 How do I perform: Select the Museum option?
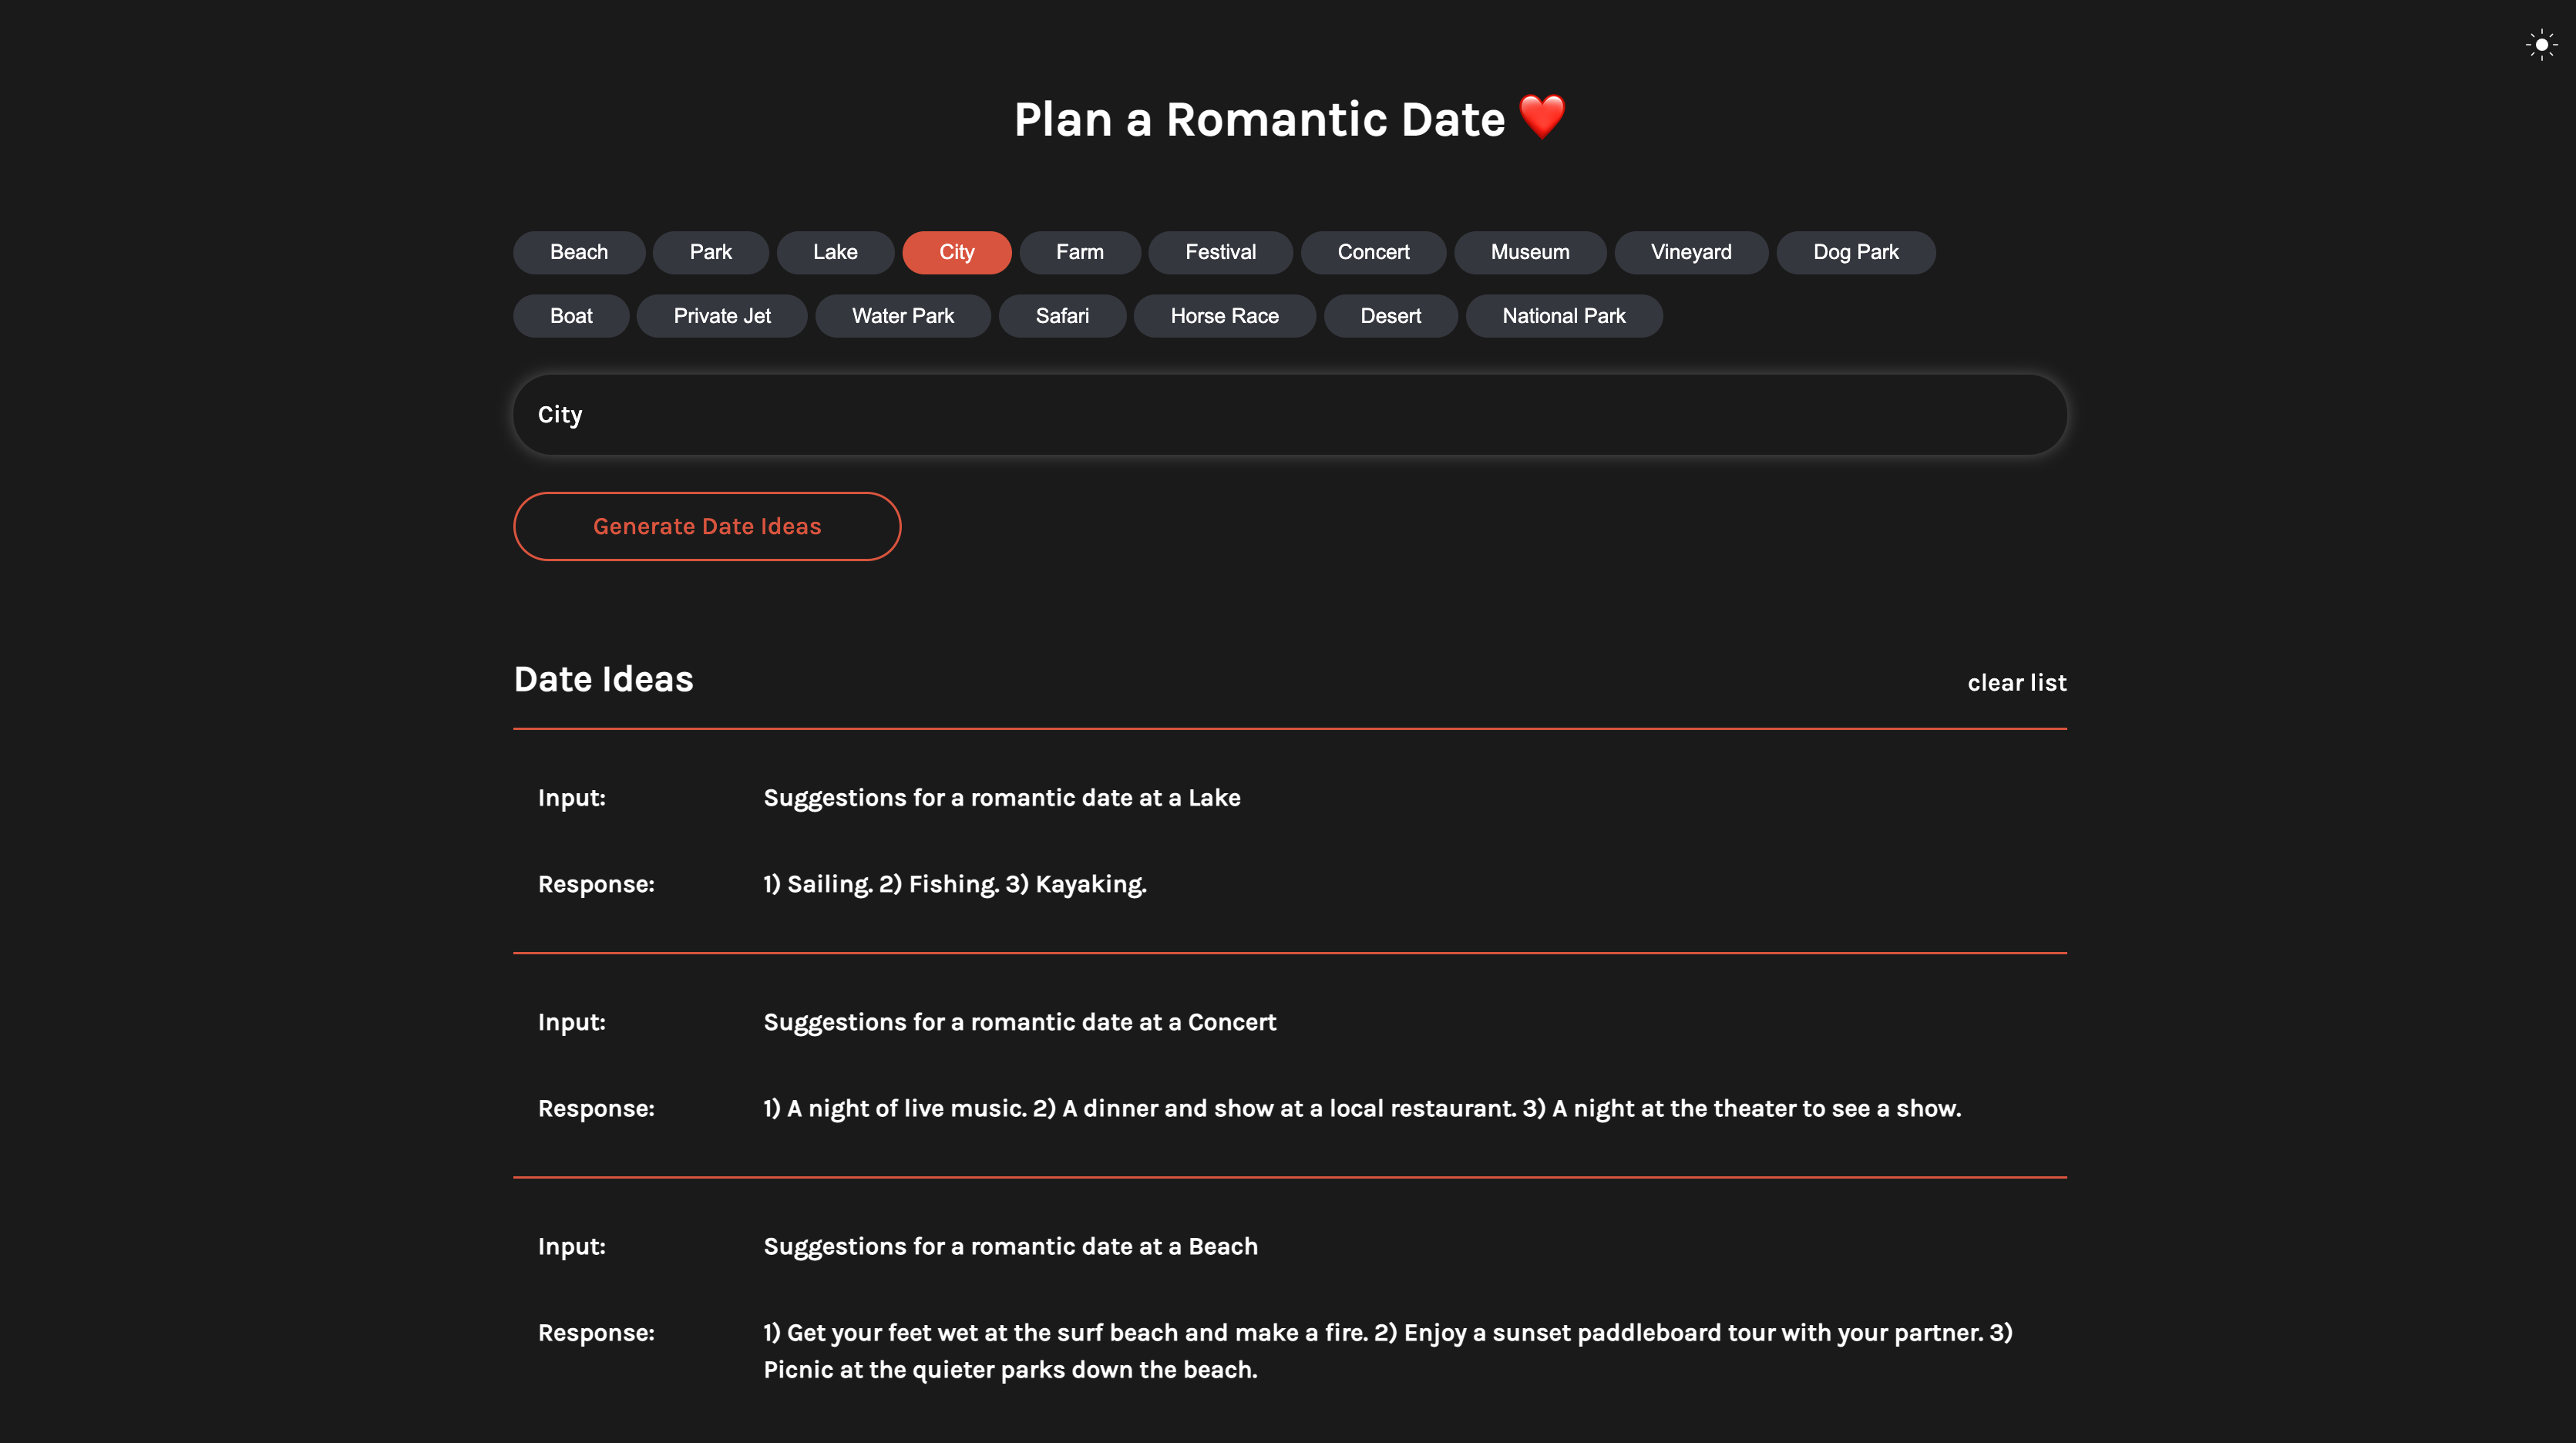[1529, 252]
